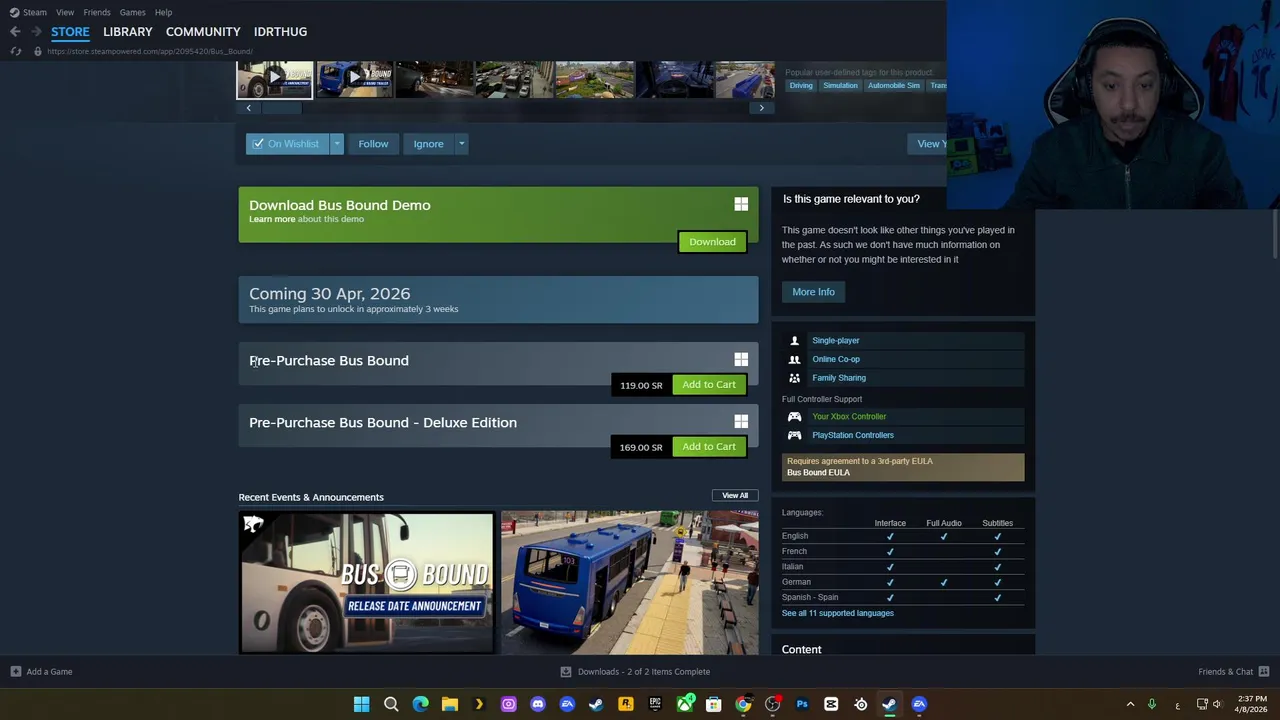
Task: Go forward with the right arrow navigation icon
Action: (36, 32)
